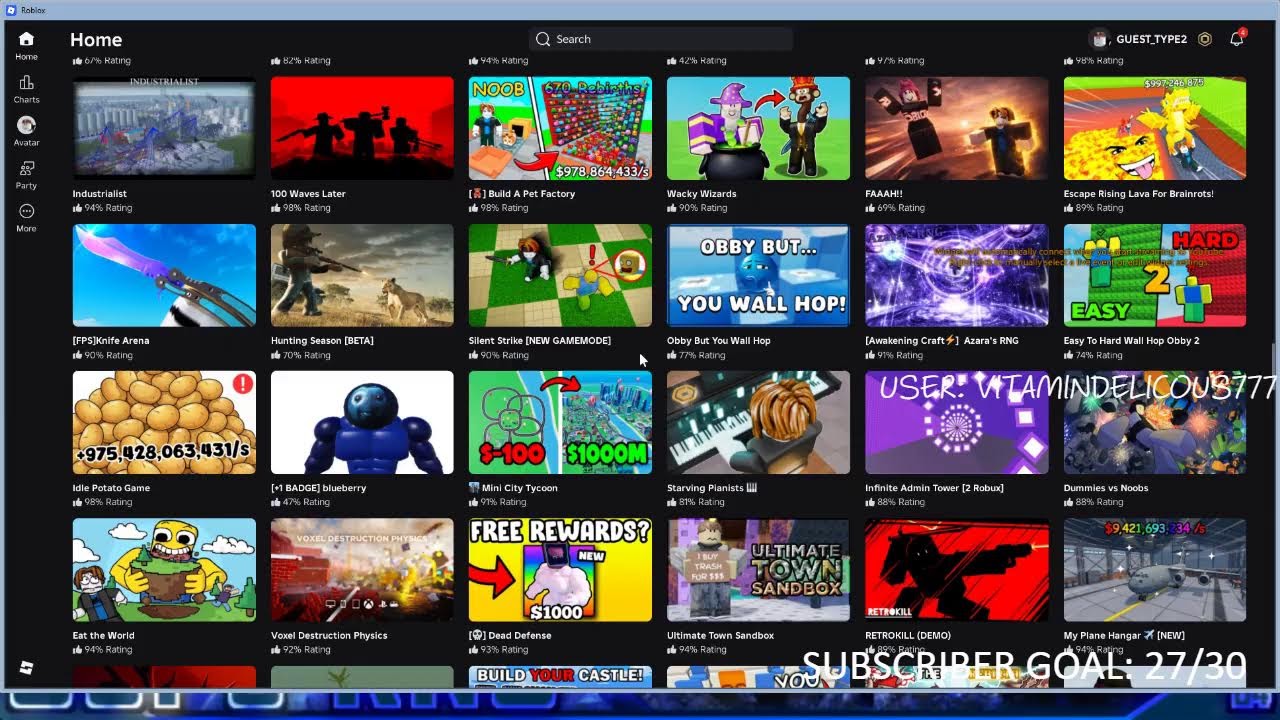
Task: Open the [FPS]Knife Arena thumbnail
Action: tap(164, 275)
